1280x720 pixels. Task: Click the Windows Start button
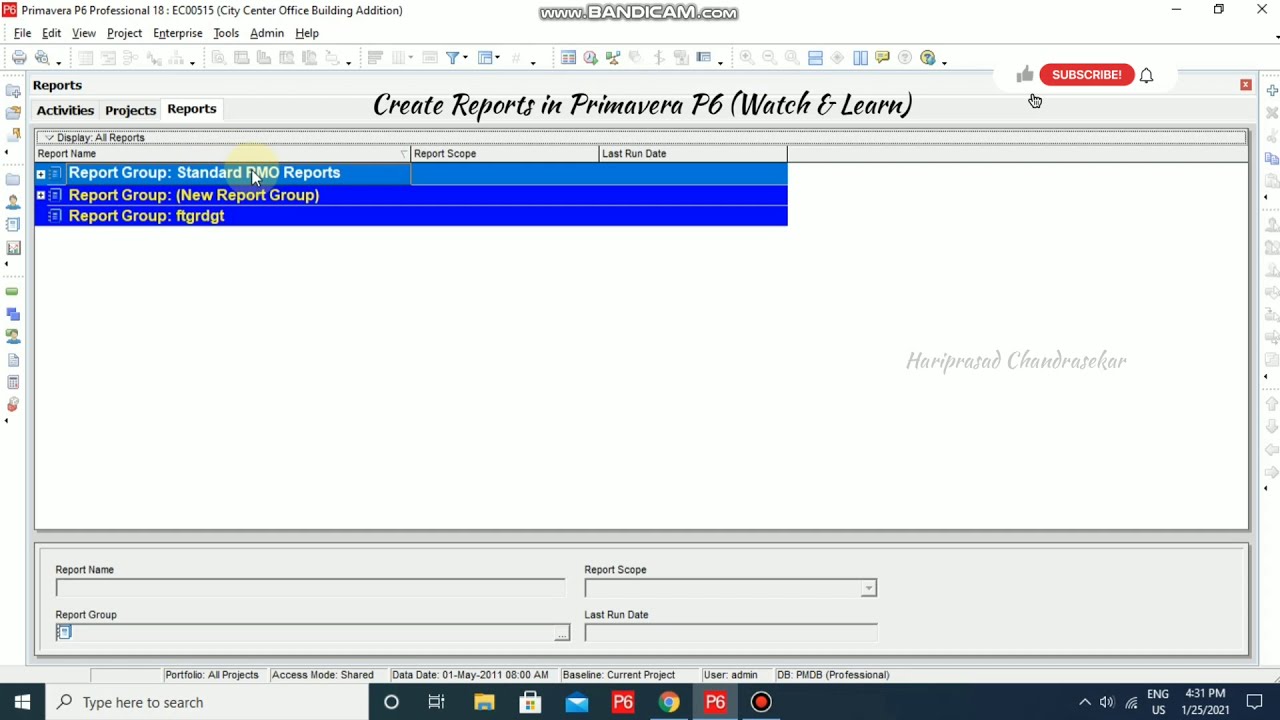[x=22, y=702]
